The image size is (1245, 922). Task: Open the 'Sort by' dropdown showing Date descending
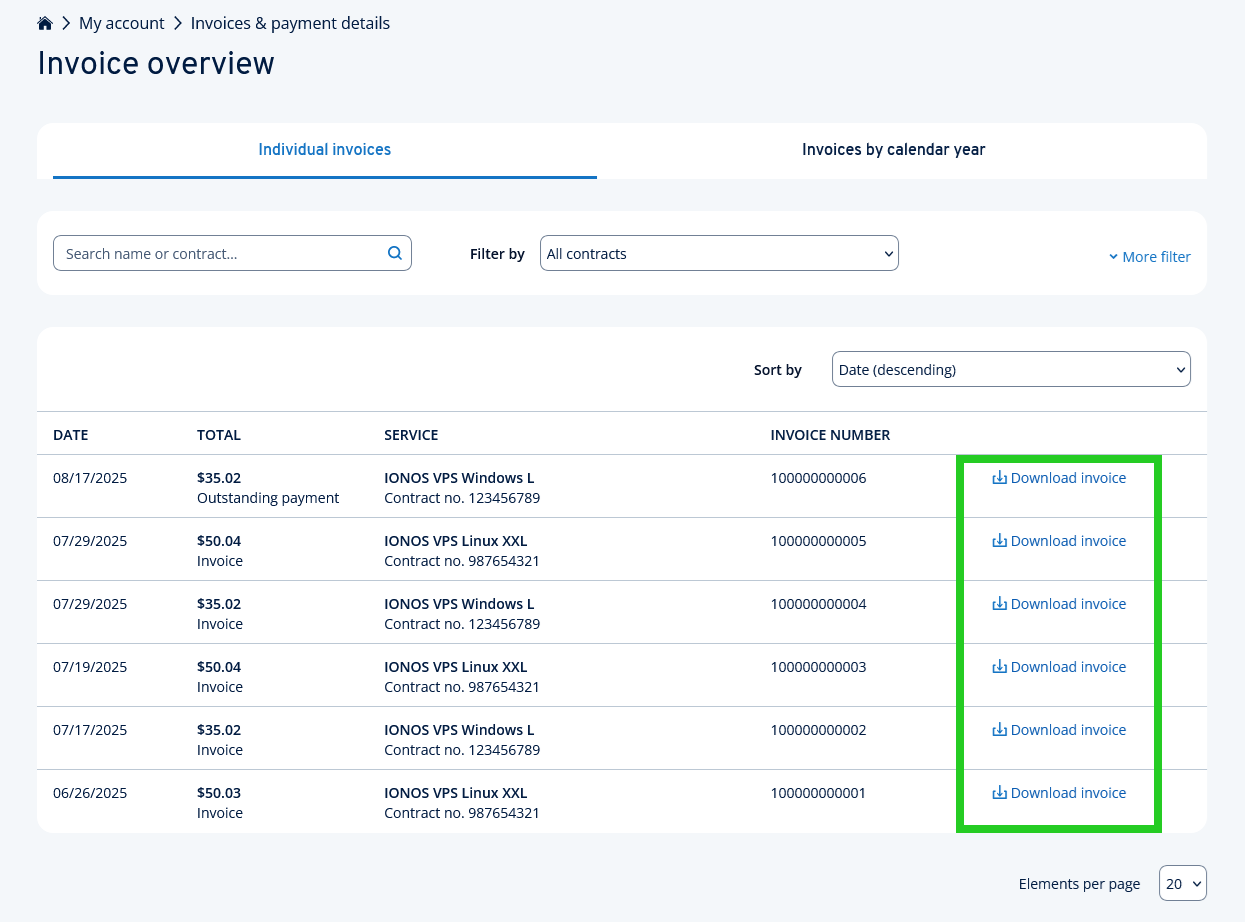click(x=1010, y=369)
